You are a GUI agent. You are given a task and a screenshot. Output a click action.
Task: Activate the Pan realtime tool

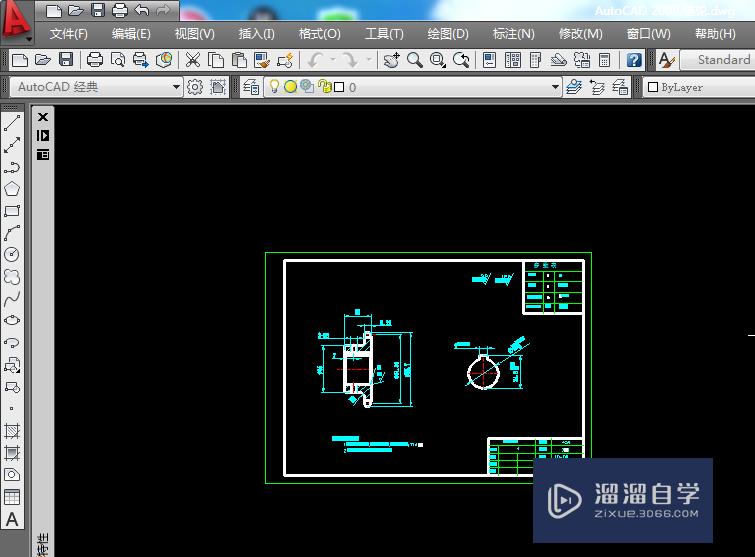391,60
